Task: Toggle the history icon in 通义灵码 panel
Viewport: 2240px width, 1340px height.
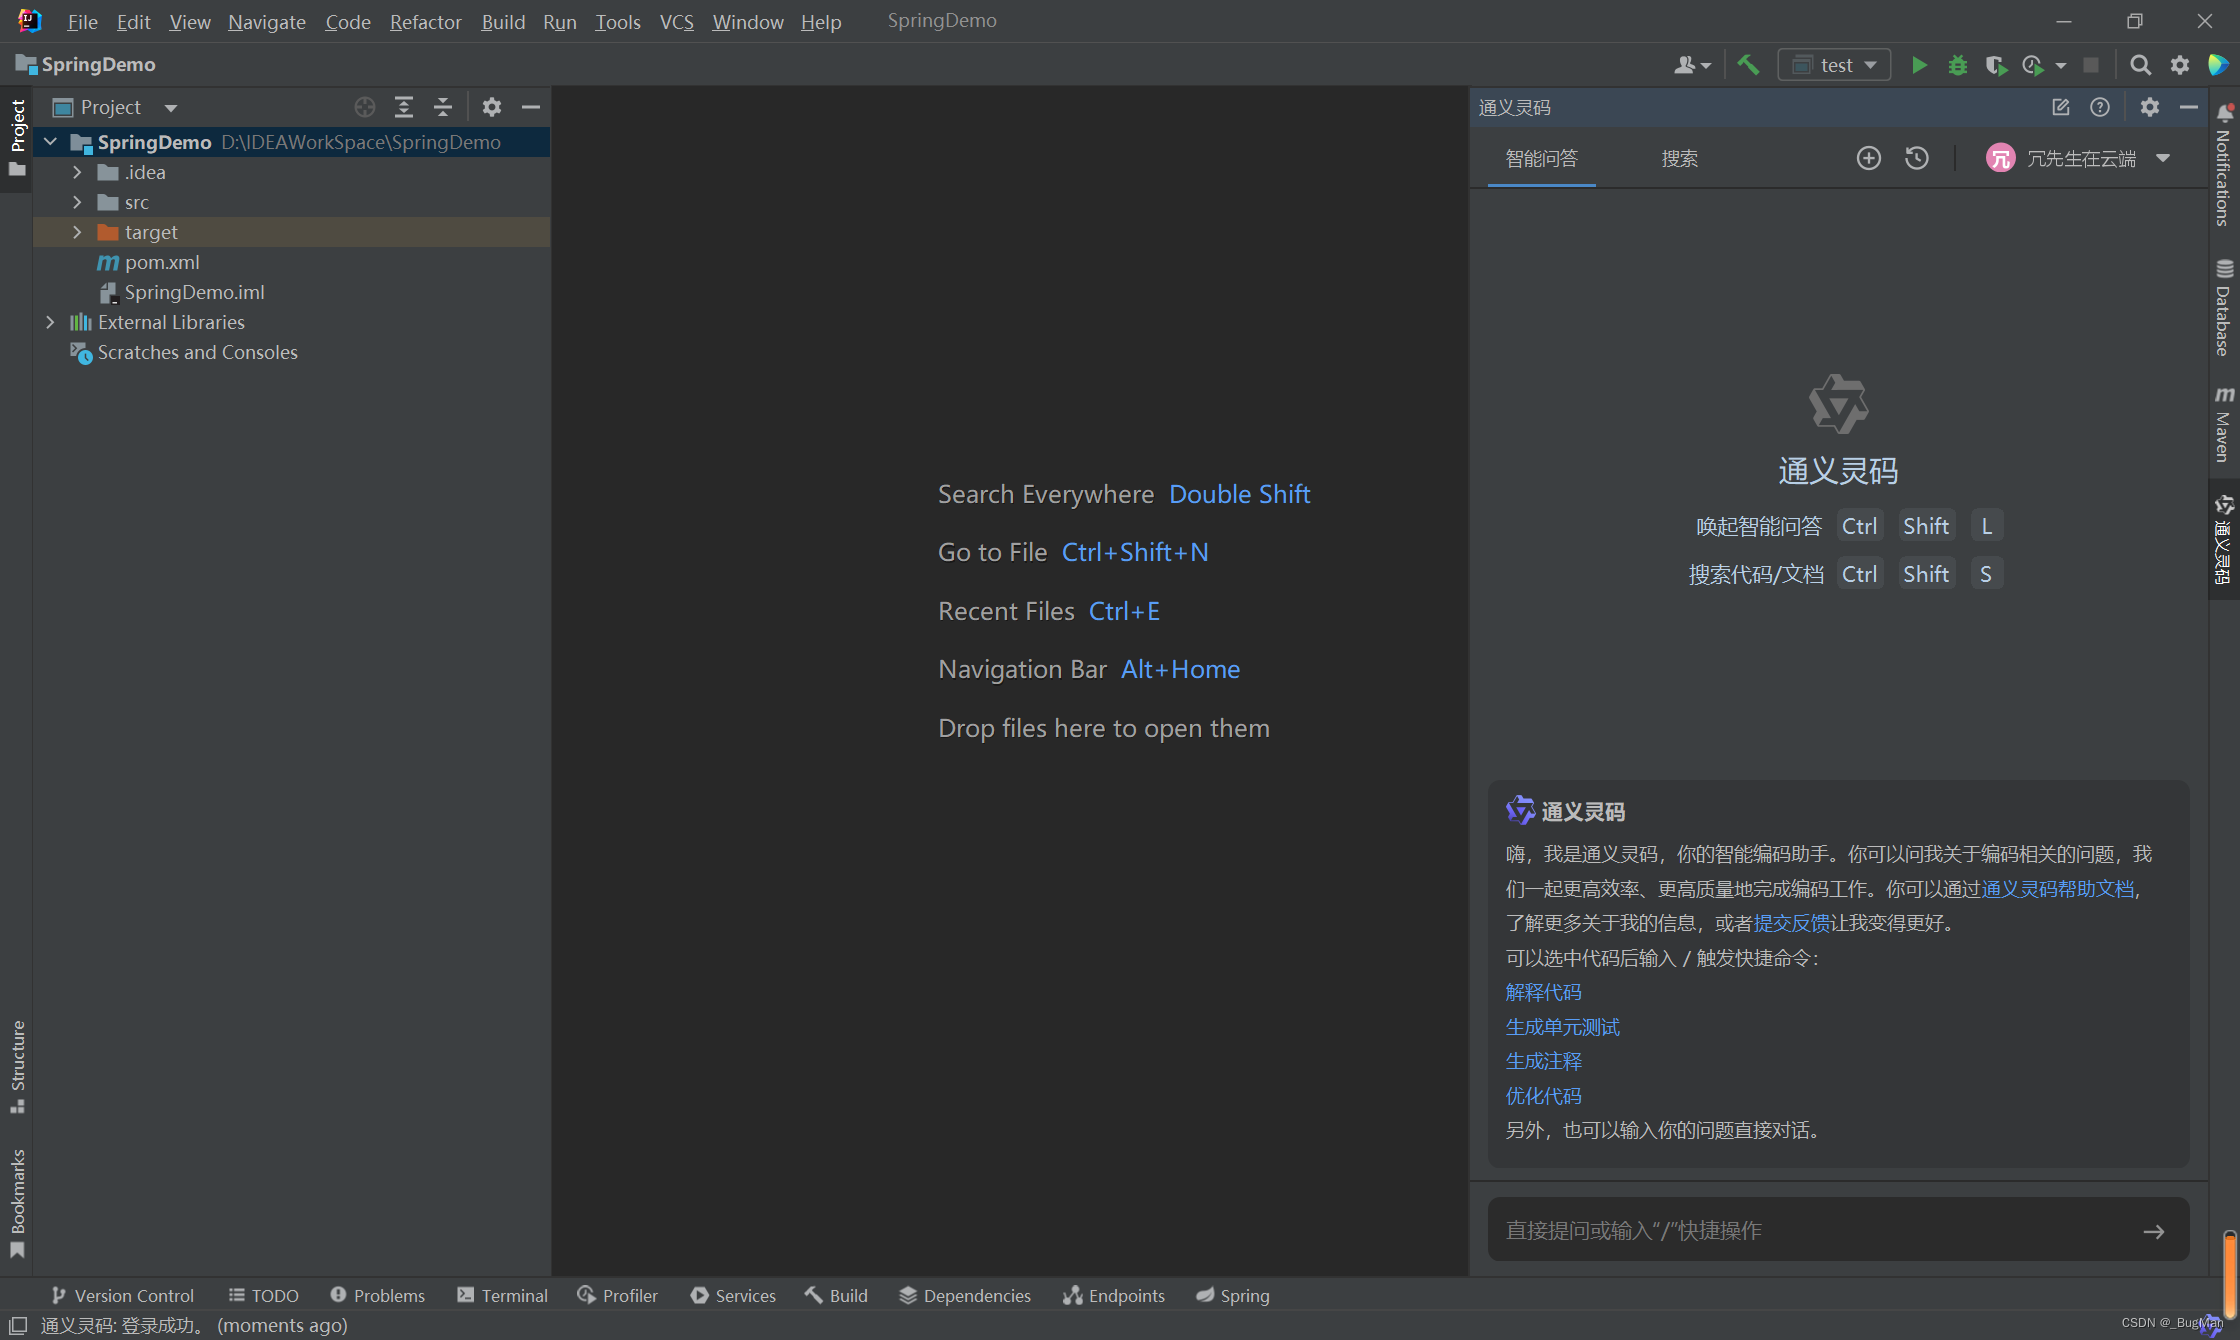Action: point(1915,160)
